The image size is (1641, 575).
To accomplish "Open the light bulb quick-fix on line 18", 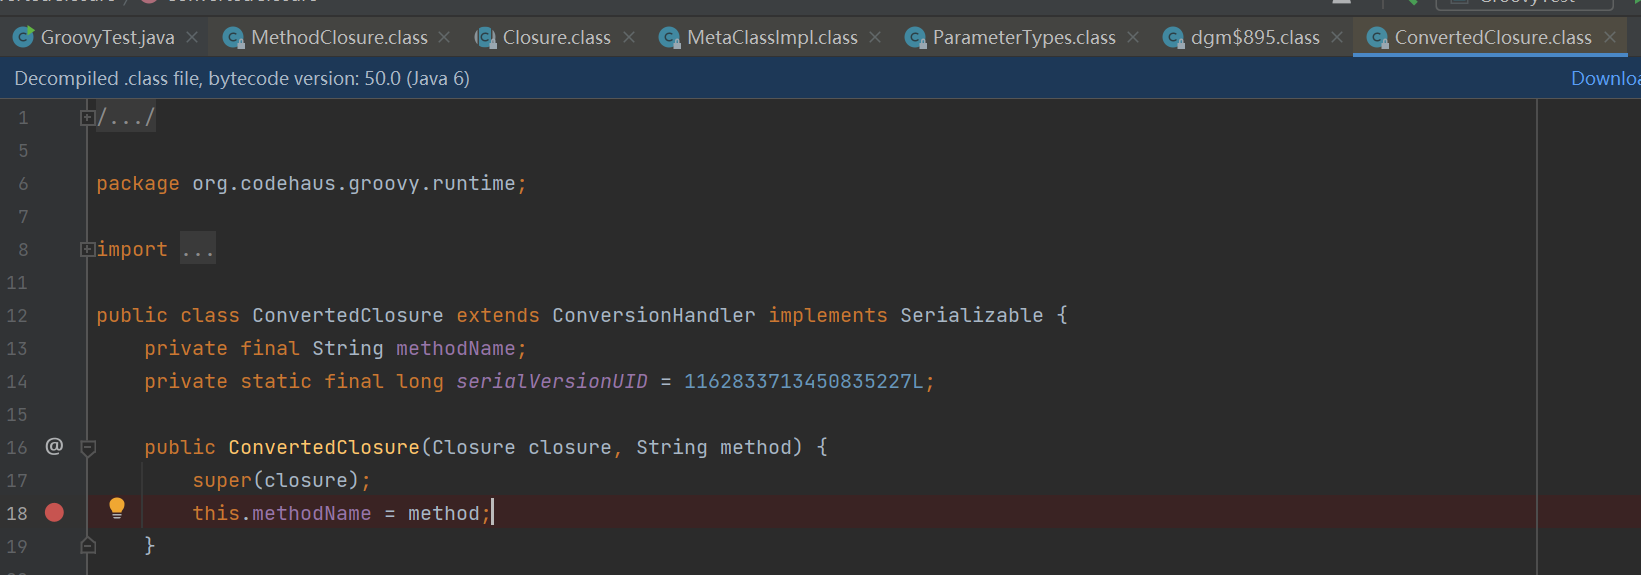I will pyautogui.click(x=117, y=508).
